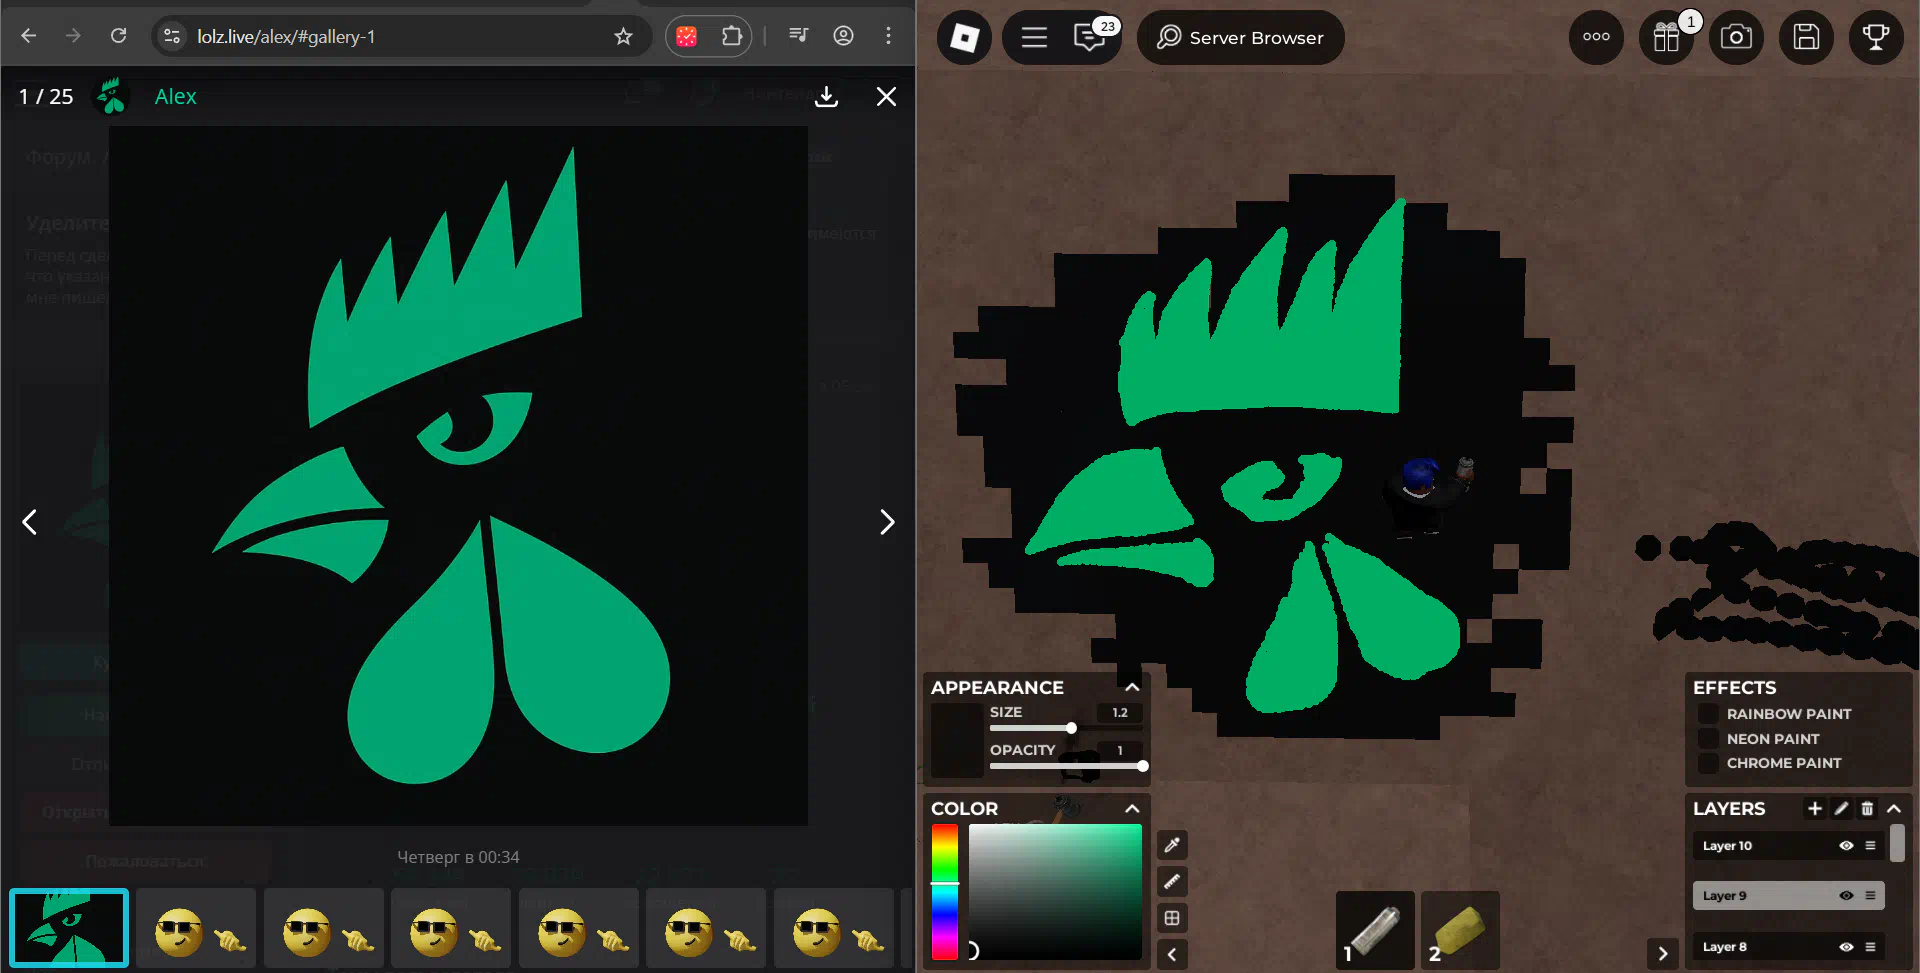This screenshot has height=973, width=1920.
Task: Open the Roblox menu logo button
Action: (964, 38)
